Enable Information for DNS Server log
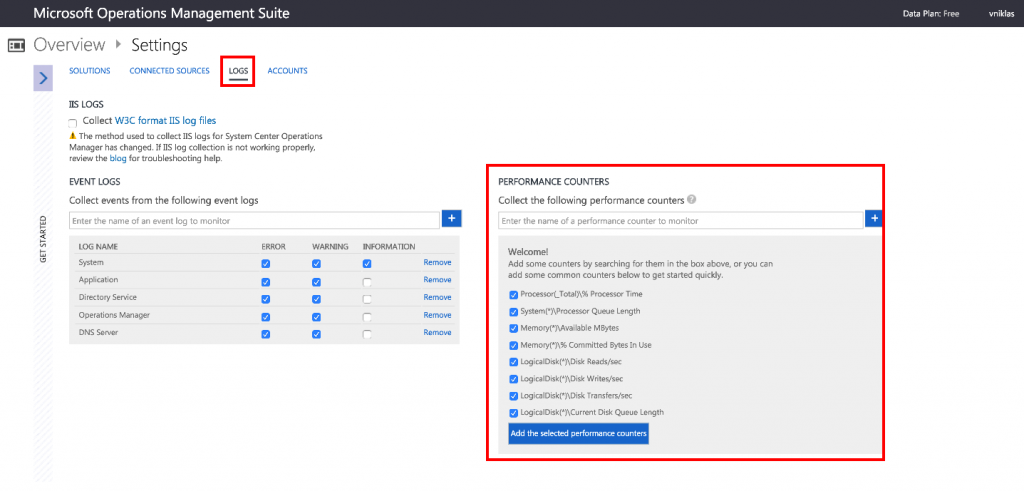 coord(367,334)
